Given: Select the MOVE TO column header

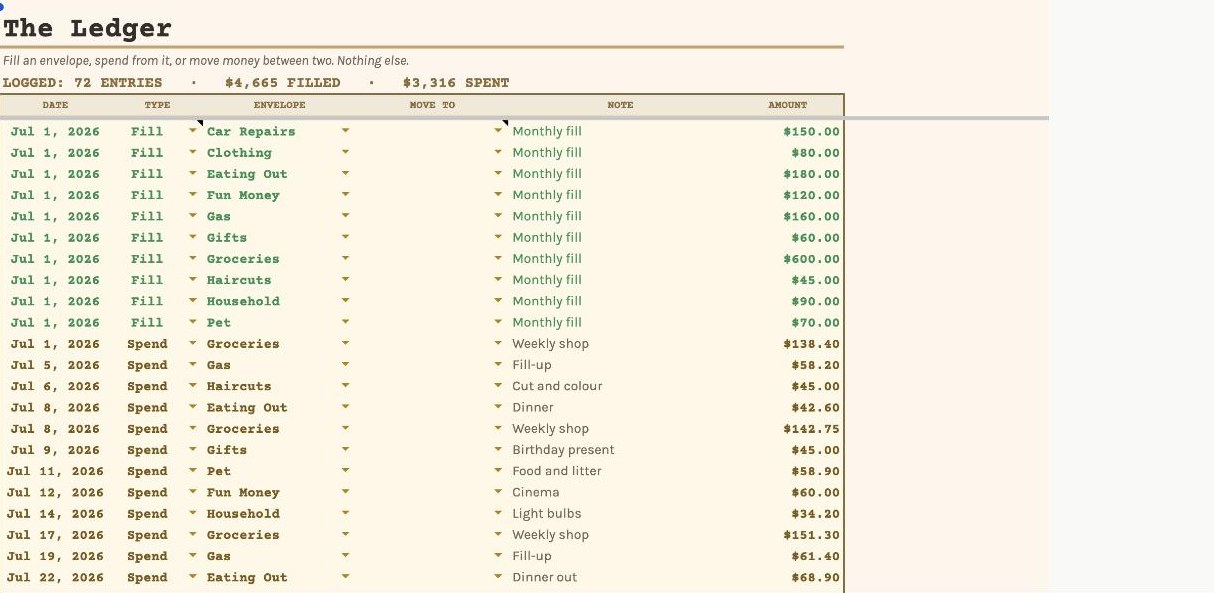Looking at the screenshot, I should [432, 105].
